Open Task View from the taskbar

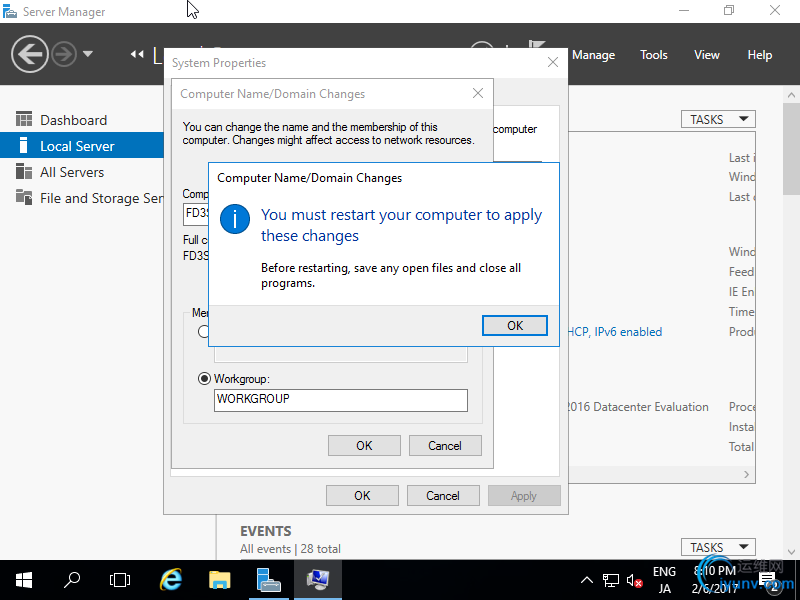120,580
